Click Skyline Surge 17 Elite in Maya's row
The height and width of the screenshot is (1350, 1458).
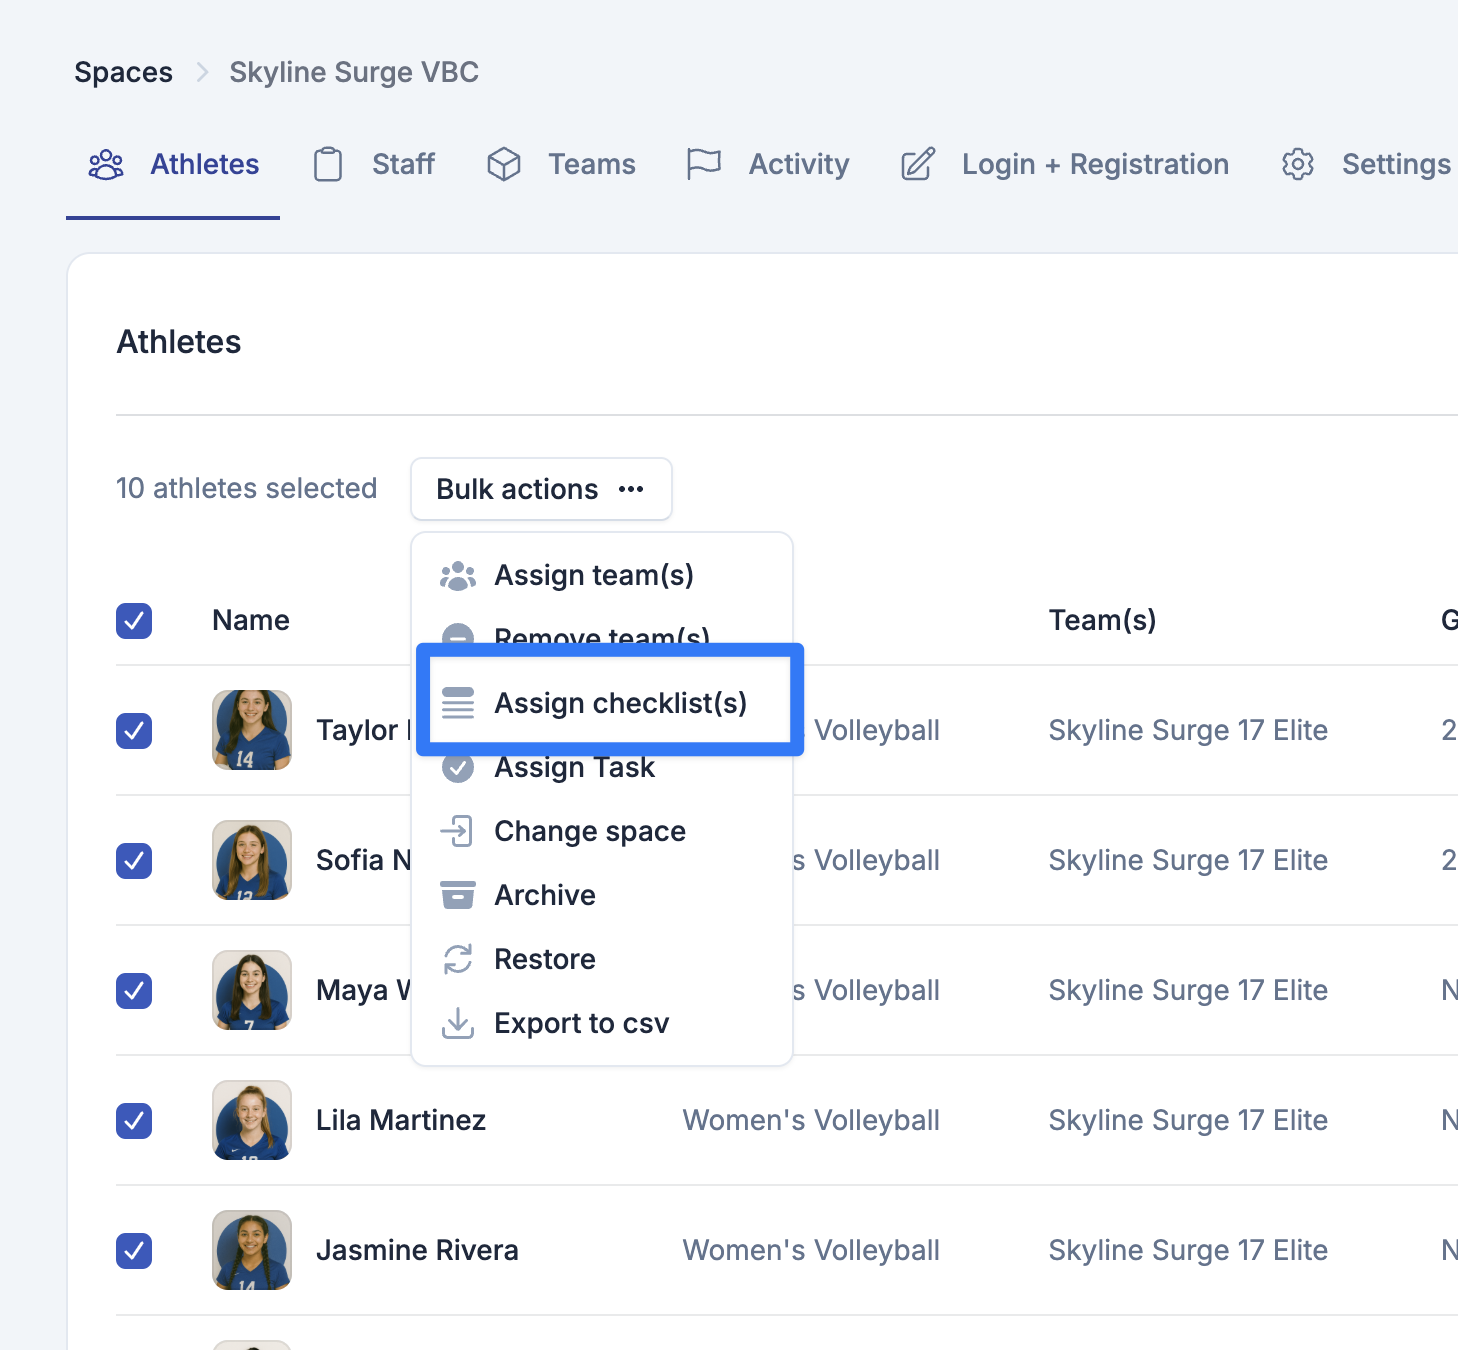(1188, 990)
